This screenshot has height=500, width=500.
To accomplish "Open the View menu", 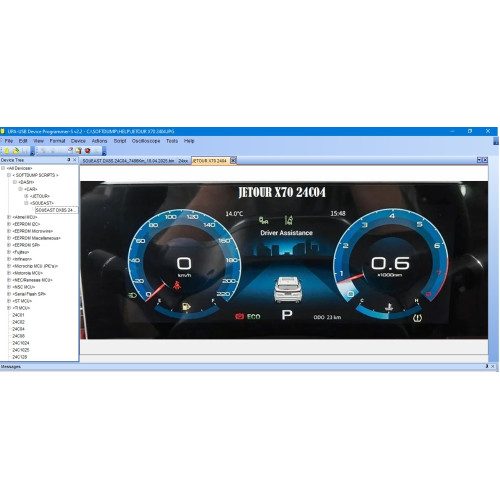I will click(x=38, y=141).
